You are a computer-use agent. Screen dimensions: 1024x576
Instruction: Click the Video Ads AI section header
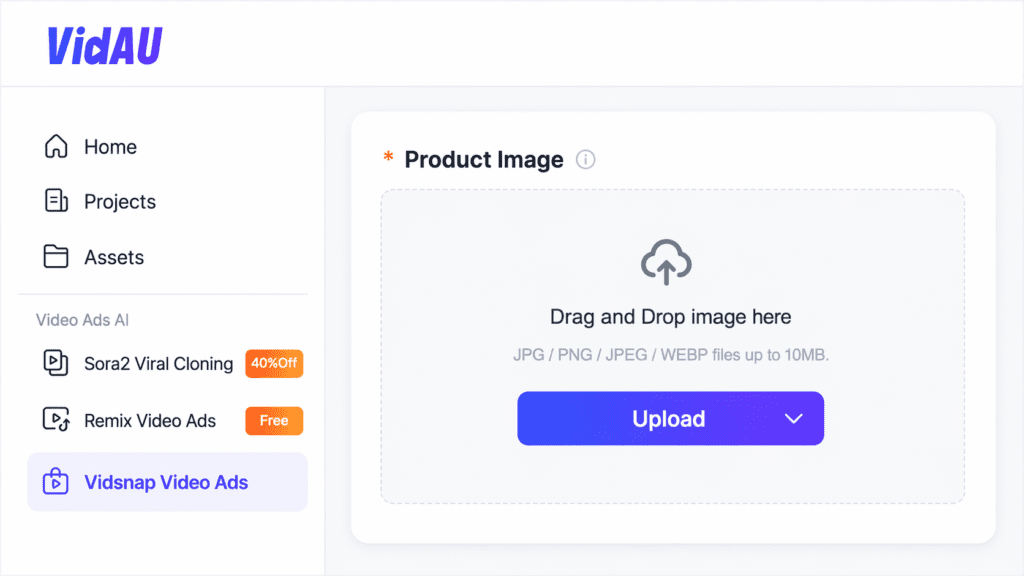coord(82,319)
